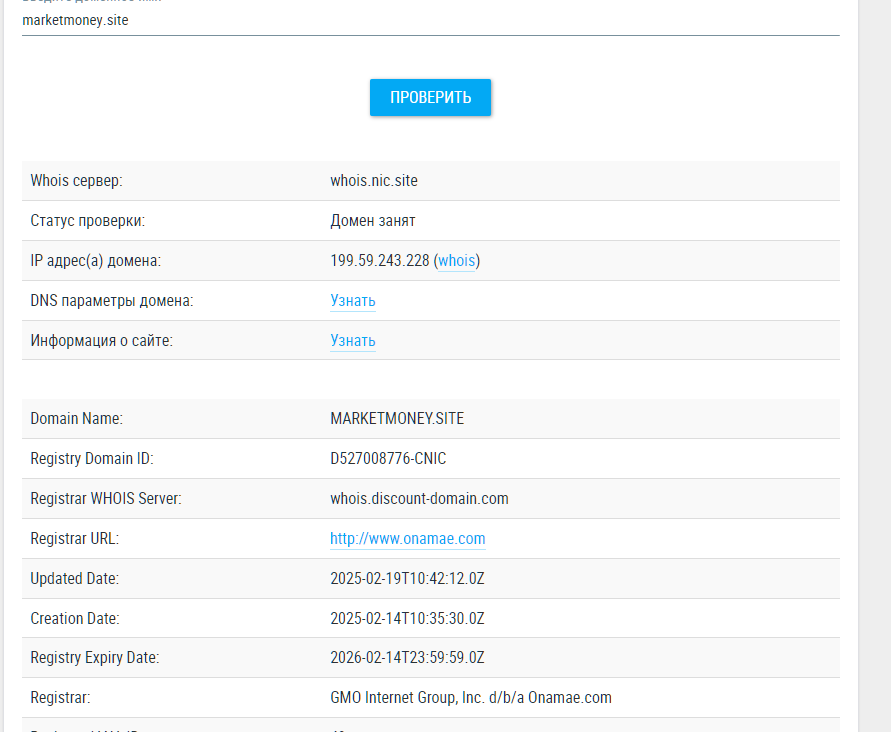Focus the domain input containing marketmoney.site
This screenshot has height=732, width=891.
tap(430, 20)
